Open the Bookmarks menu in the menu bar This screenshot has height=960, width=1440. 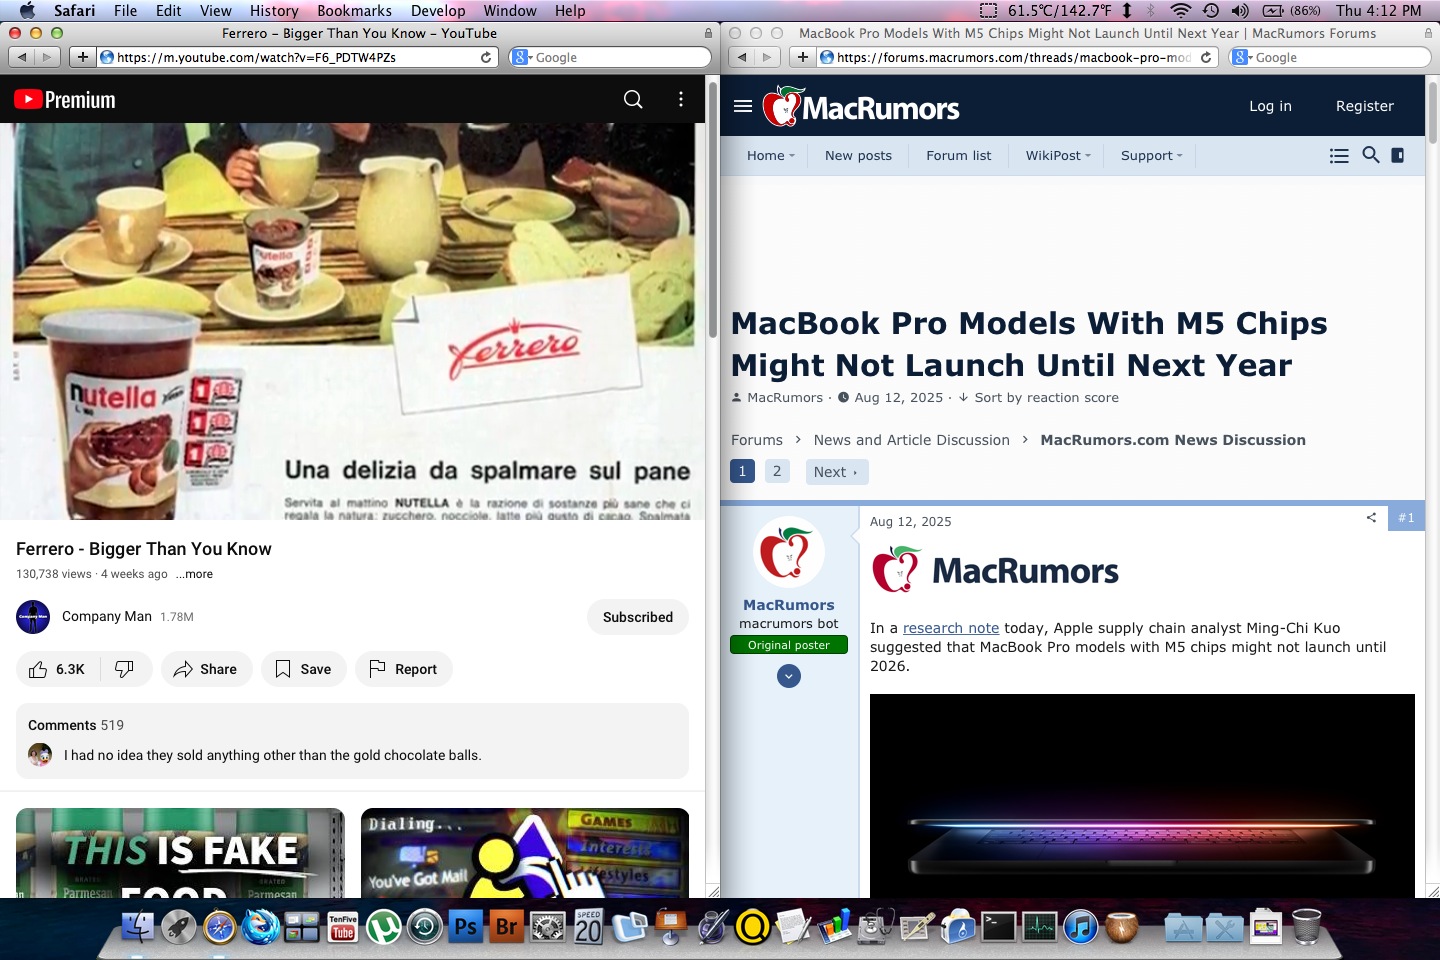click(x=354, y=11)
